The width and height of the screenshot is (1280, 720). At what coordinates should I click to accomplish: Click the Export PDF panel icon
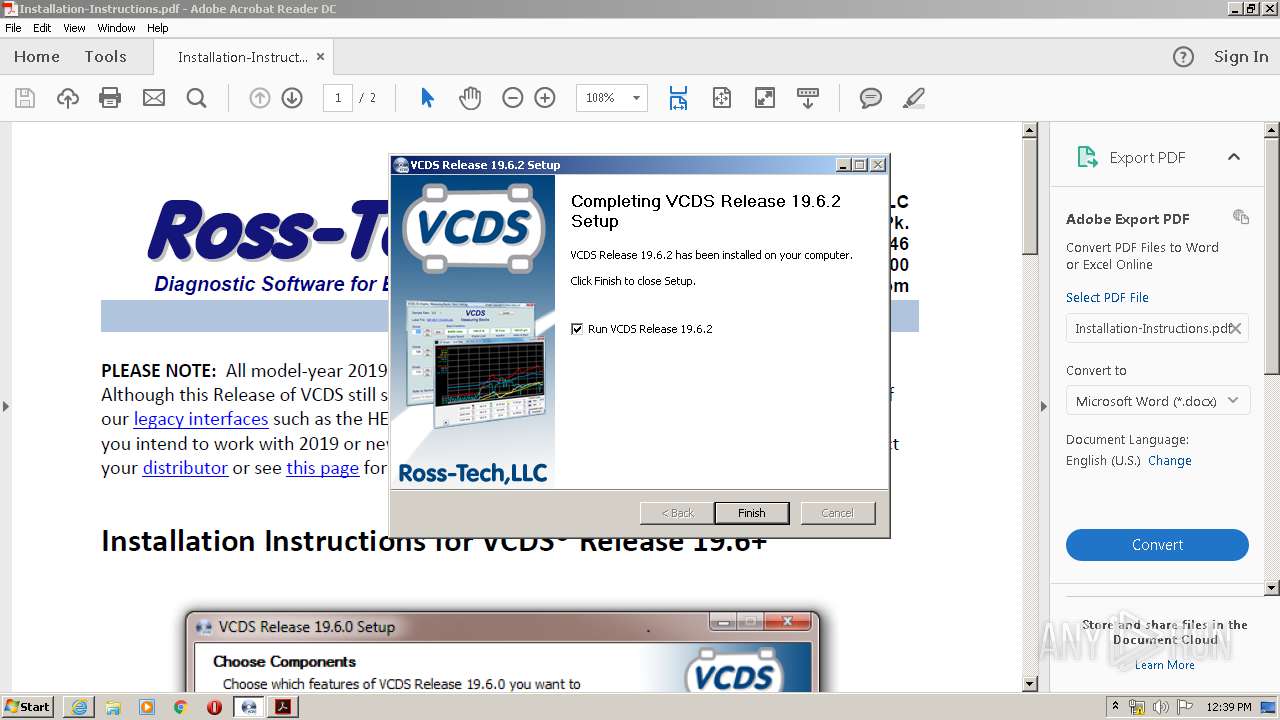pyautogui.click(x=1087, y=157)
